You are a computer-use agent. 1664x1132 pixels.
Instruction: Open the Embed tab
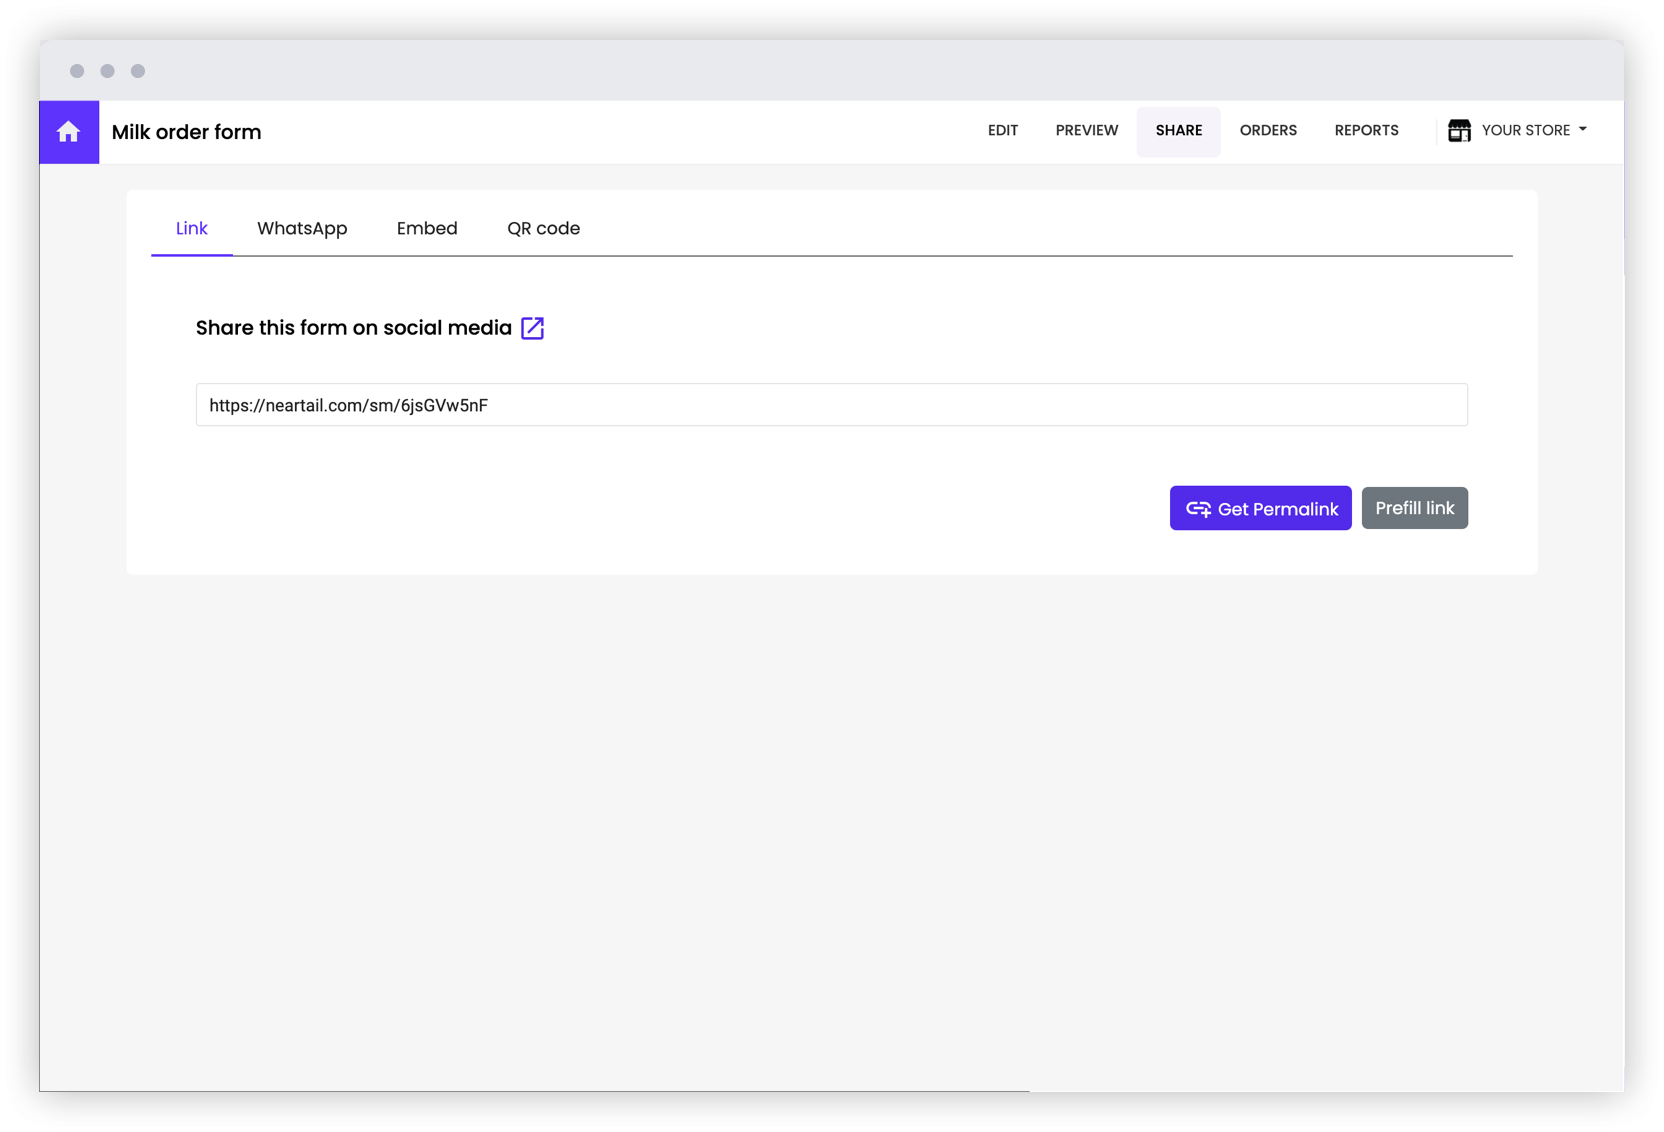click(427, 228)
